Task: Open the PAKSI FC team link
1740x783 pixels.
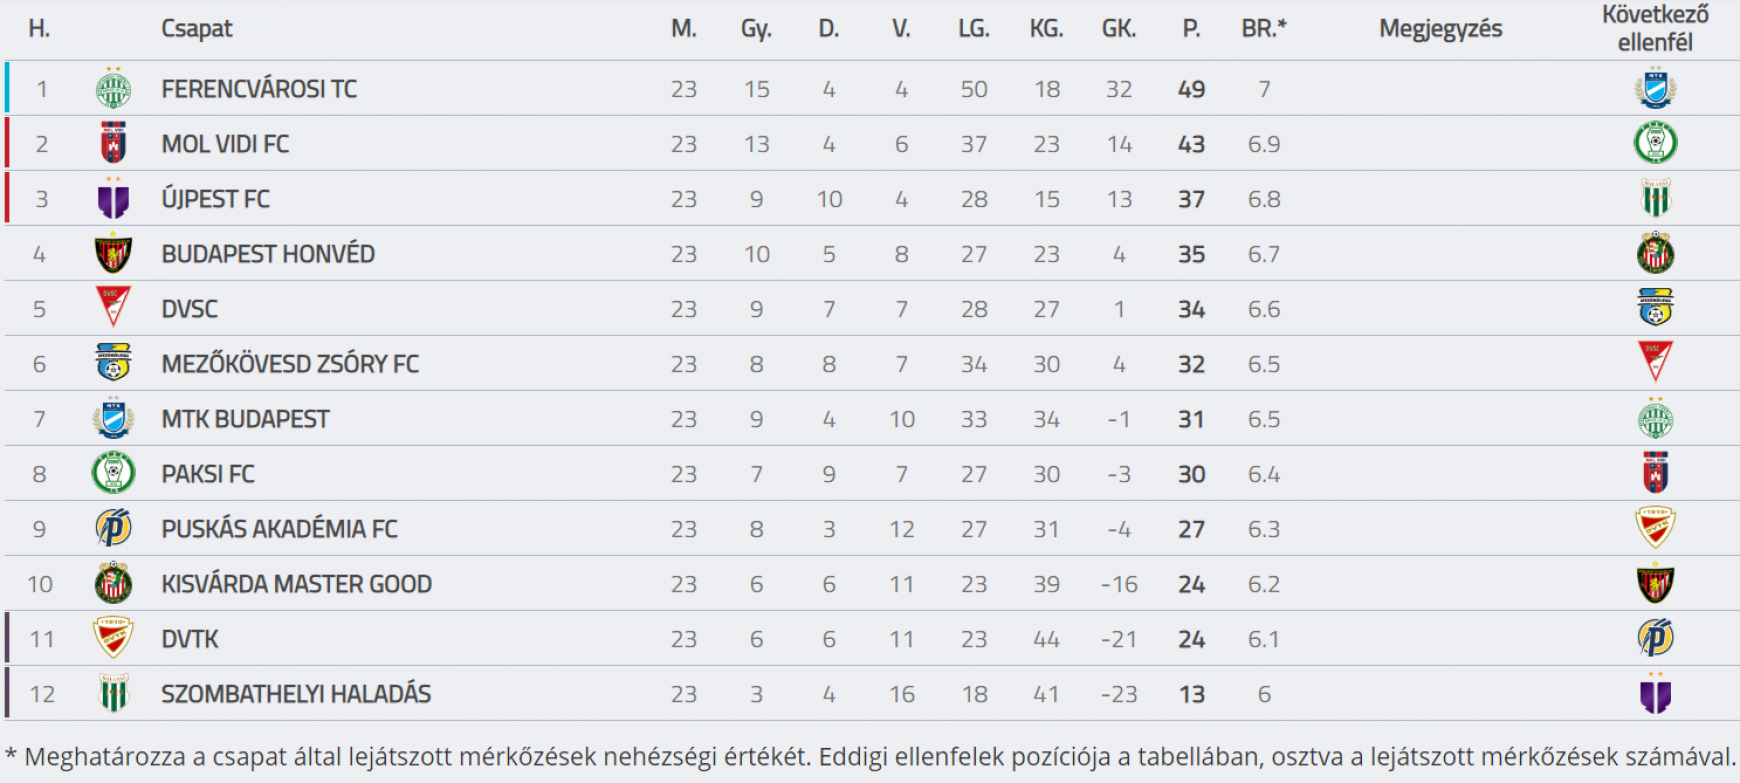Action: 208,474
